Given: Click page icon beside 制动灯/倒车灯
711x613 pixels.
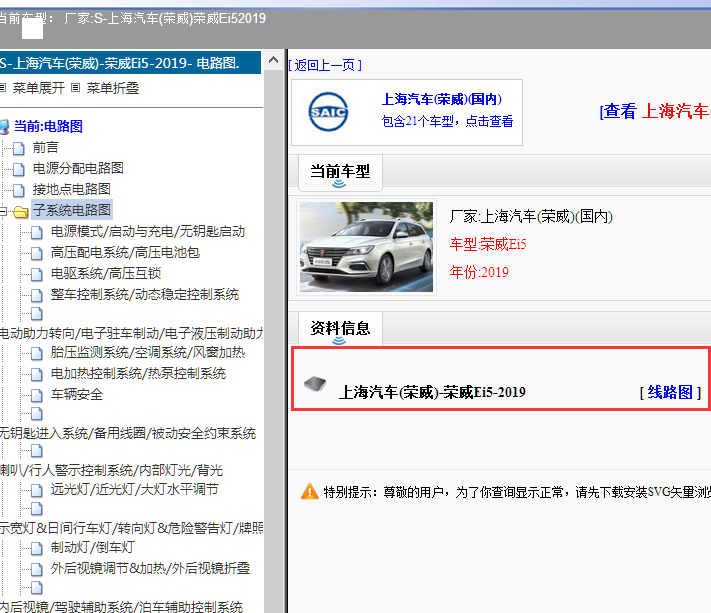Looking at the screenshot, I should click(37, 548).
